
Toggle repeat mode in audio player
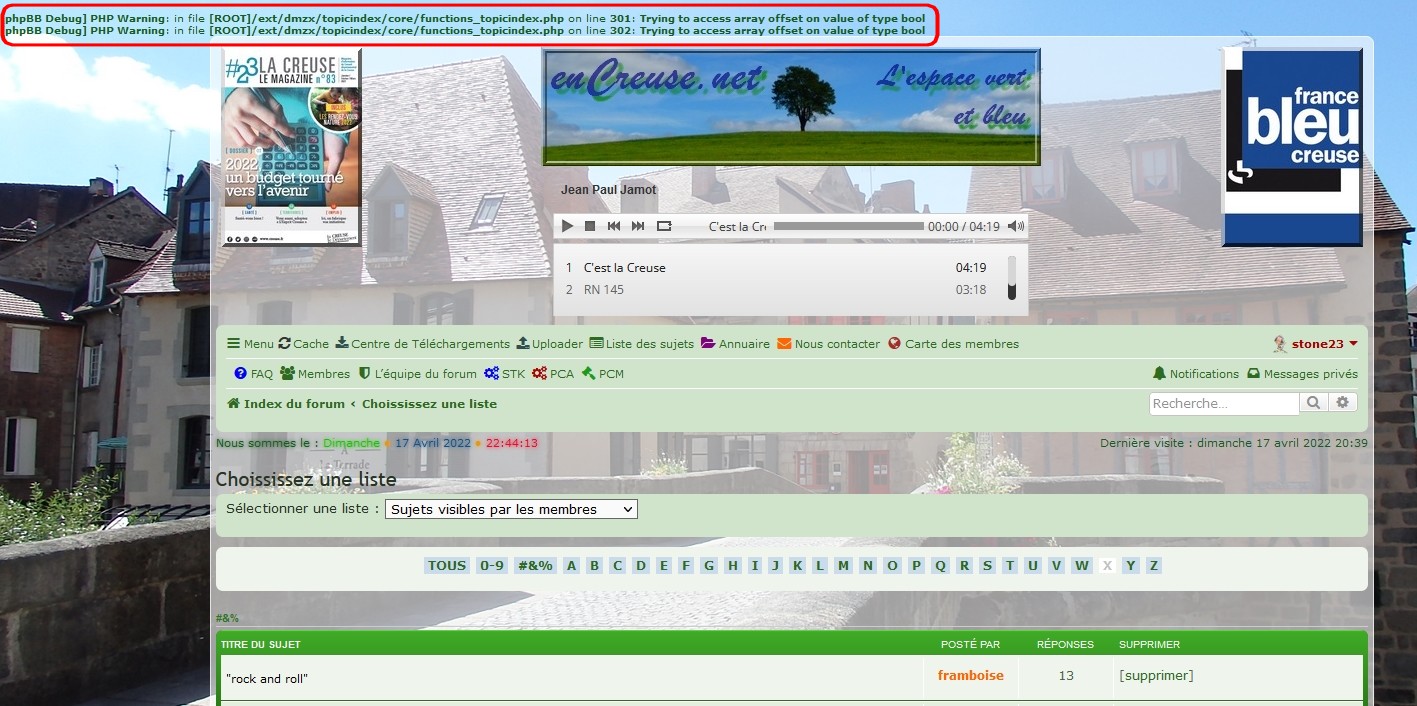(x=664, y=226)
